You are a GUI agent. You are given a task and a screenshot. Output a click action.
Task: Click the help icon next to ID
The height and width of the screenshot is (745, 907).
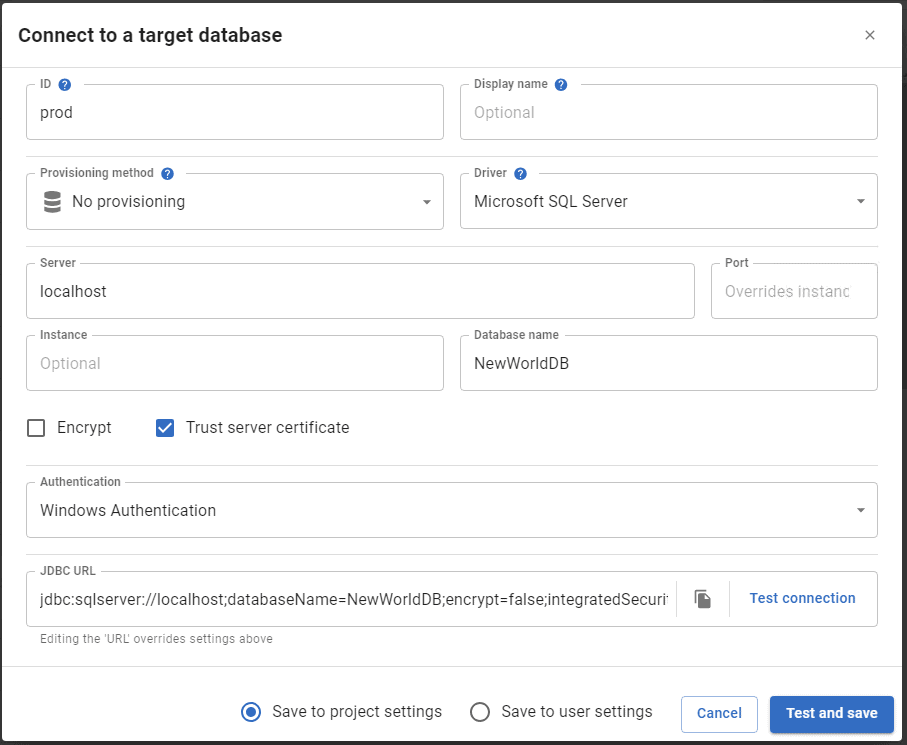[65, 84]
